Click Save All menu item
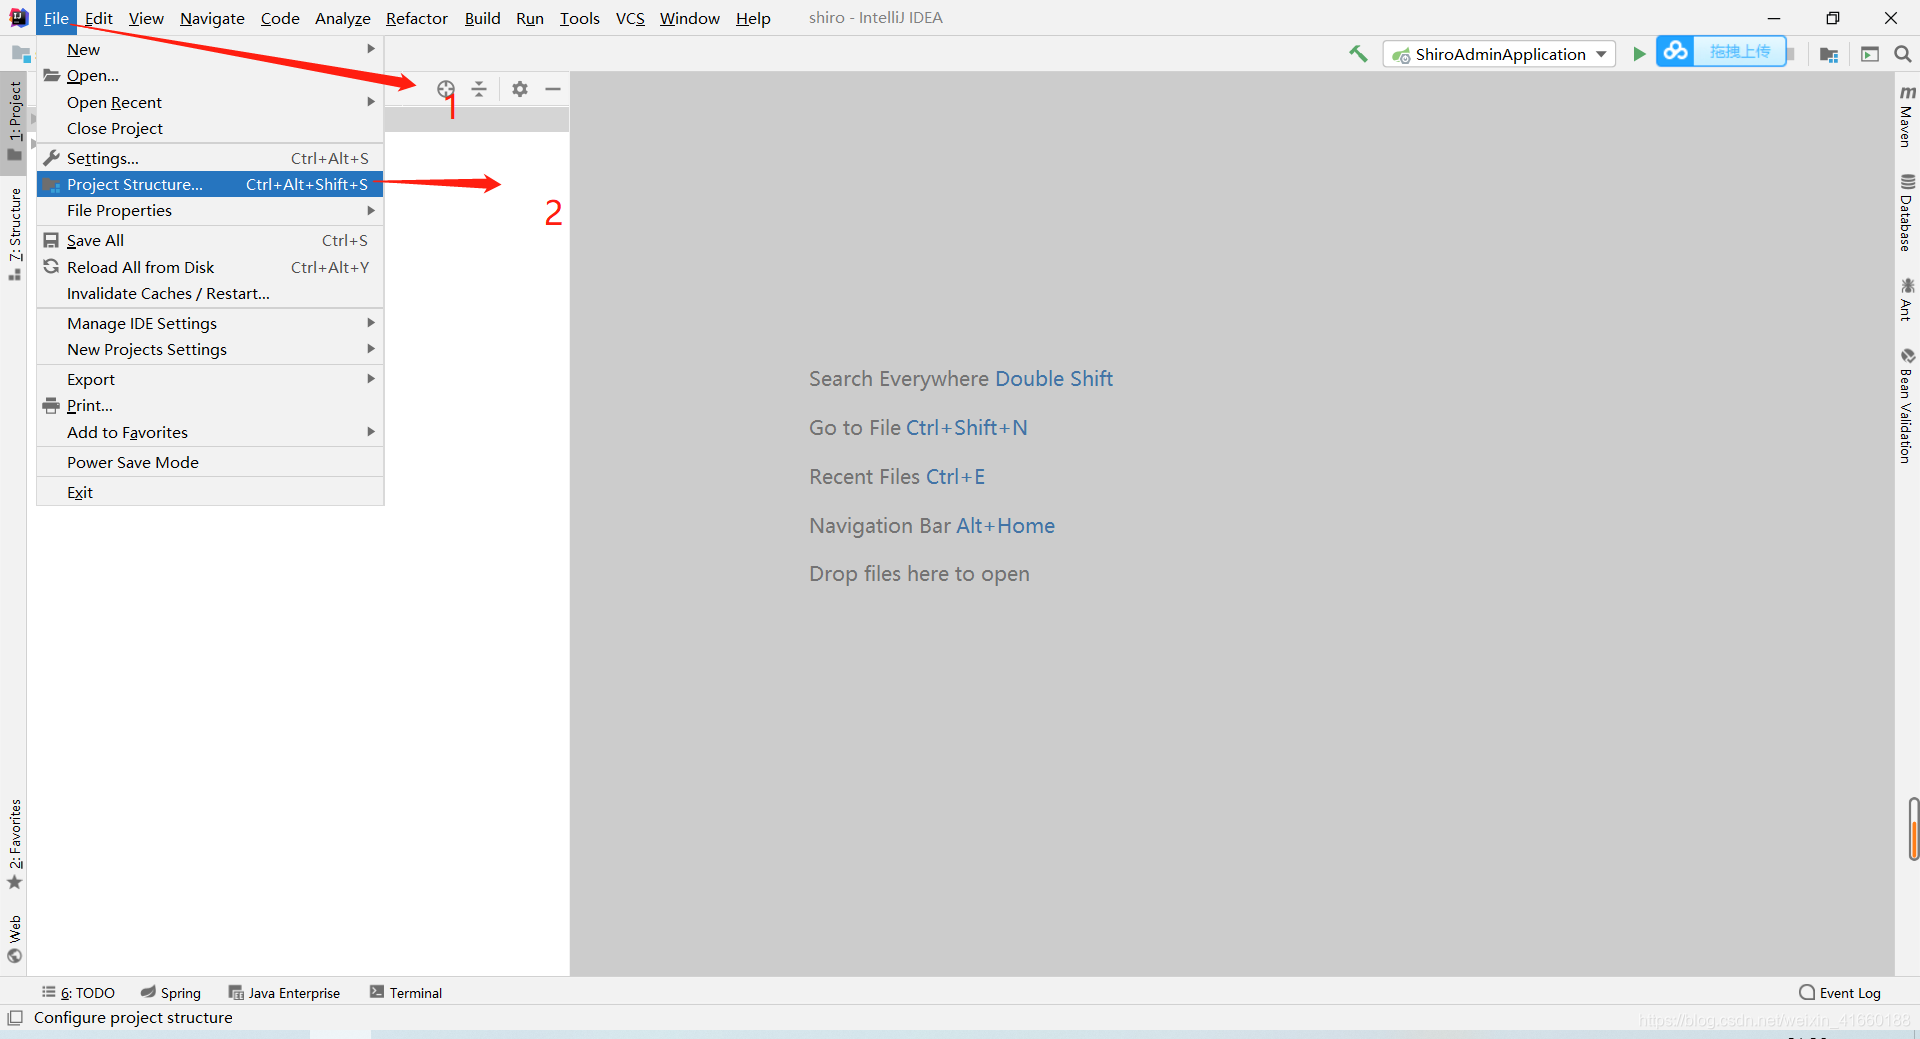The image size is (1920, 1039). click(x=210, y=241)
